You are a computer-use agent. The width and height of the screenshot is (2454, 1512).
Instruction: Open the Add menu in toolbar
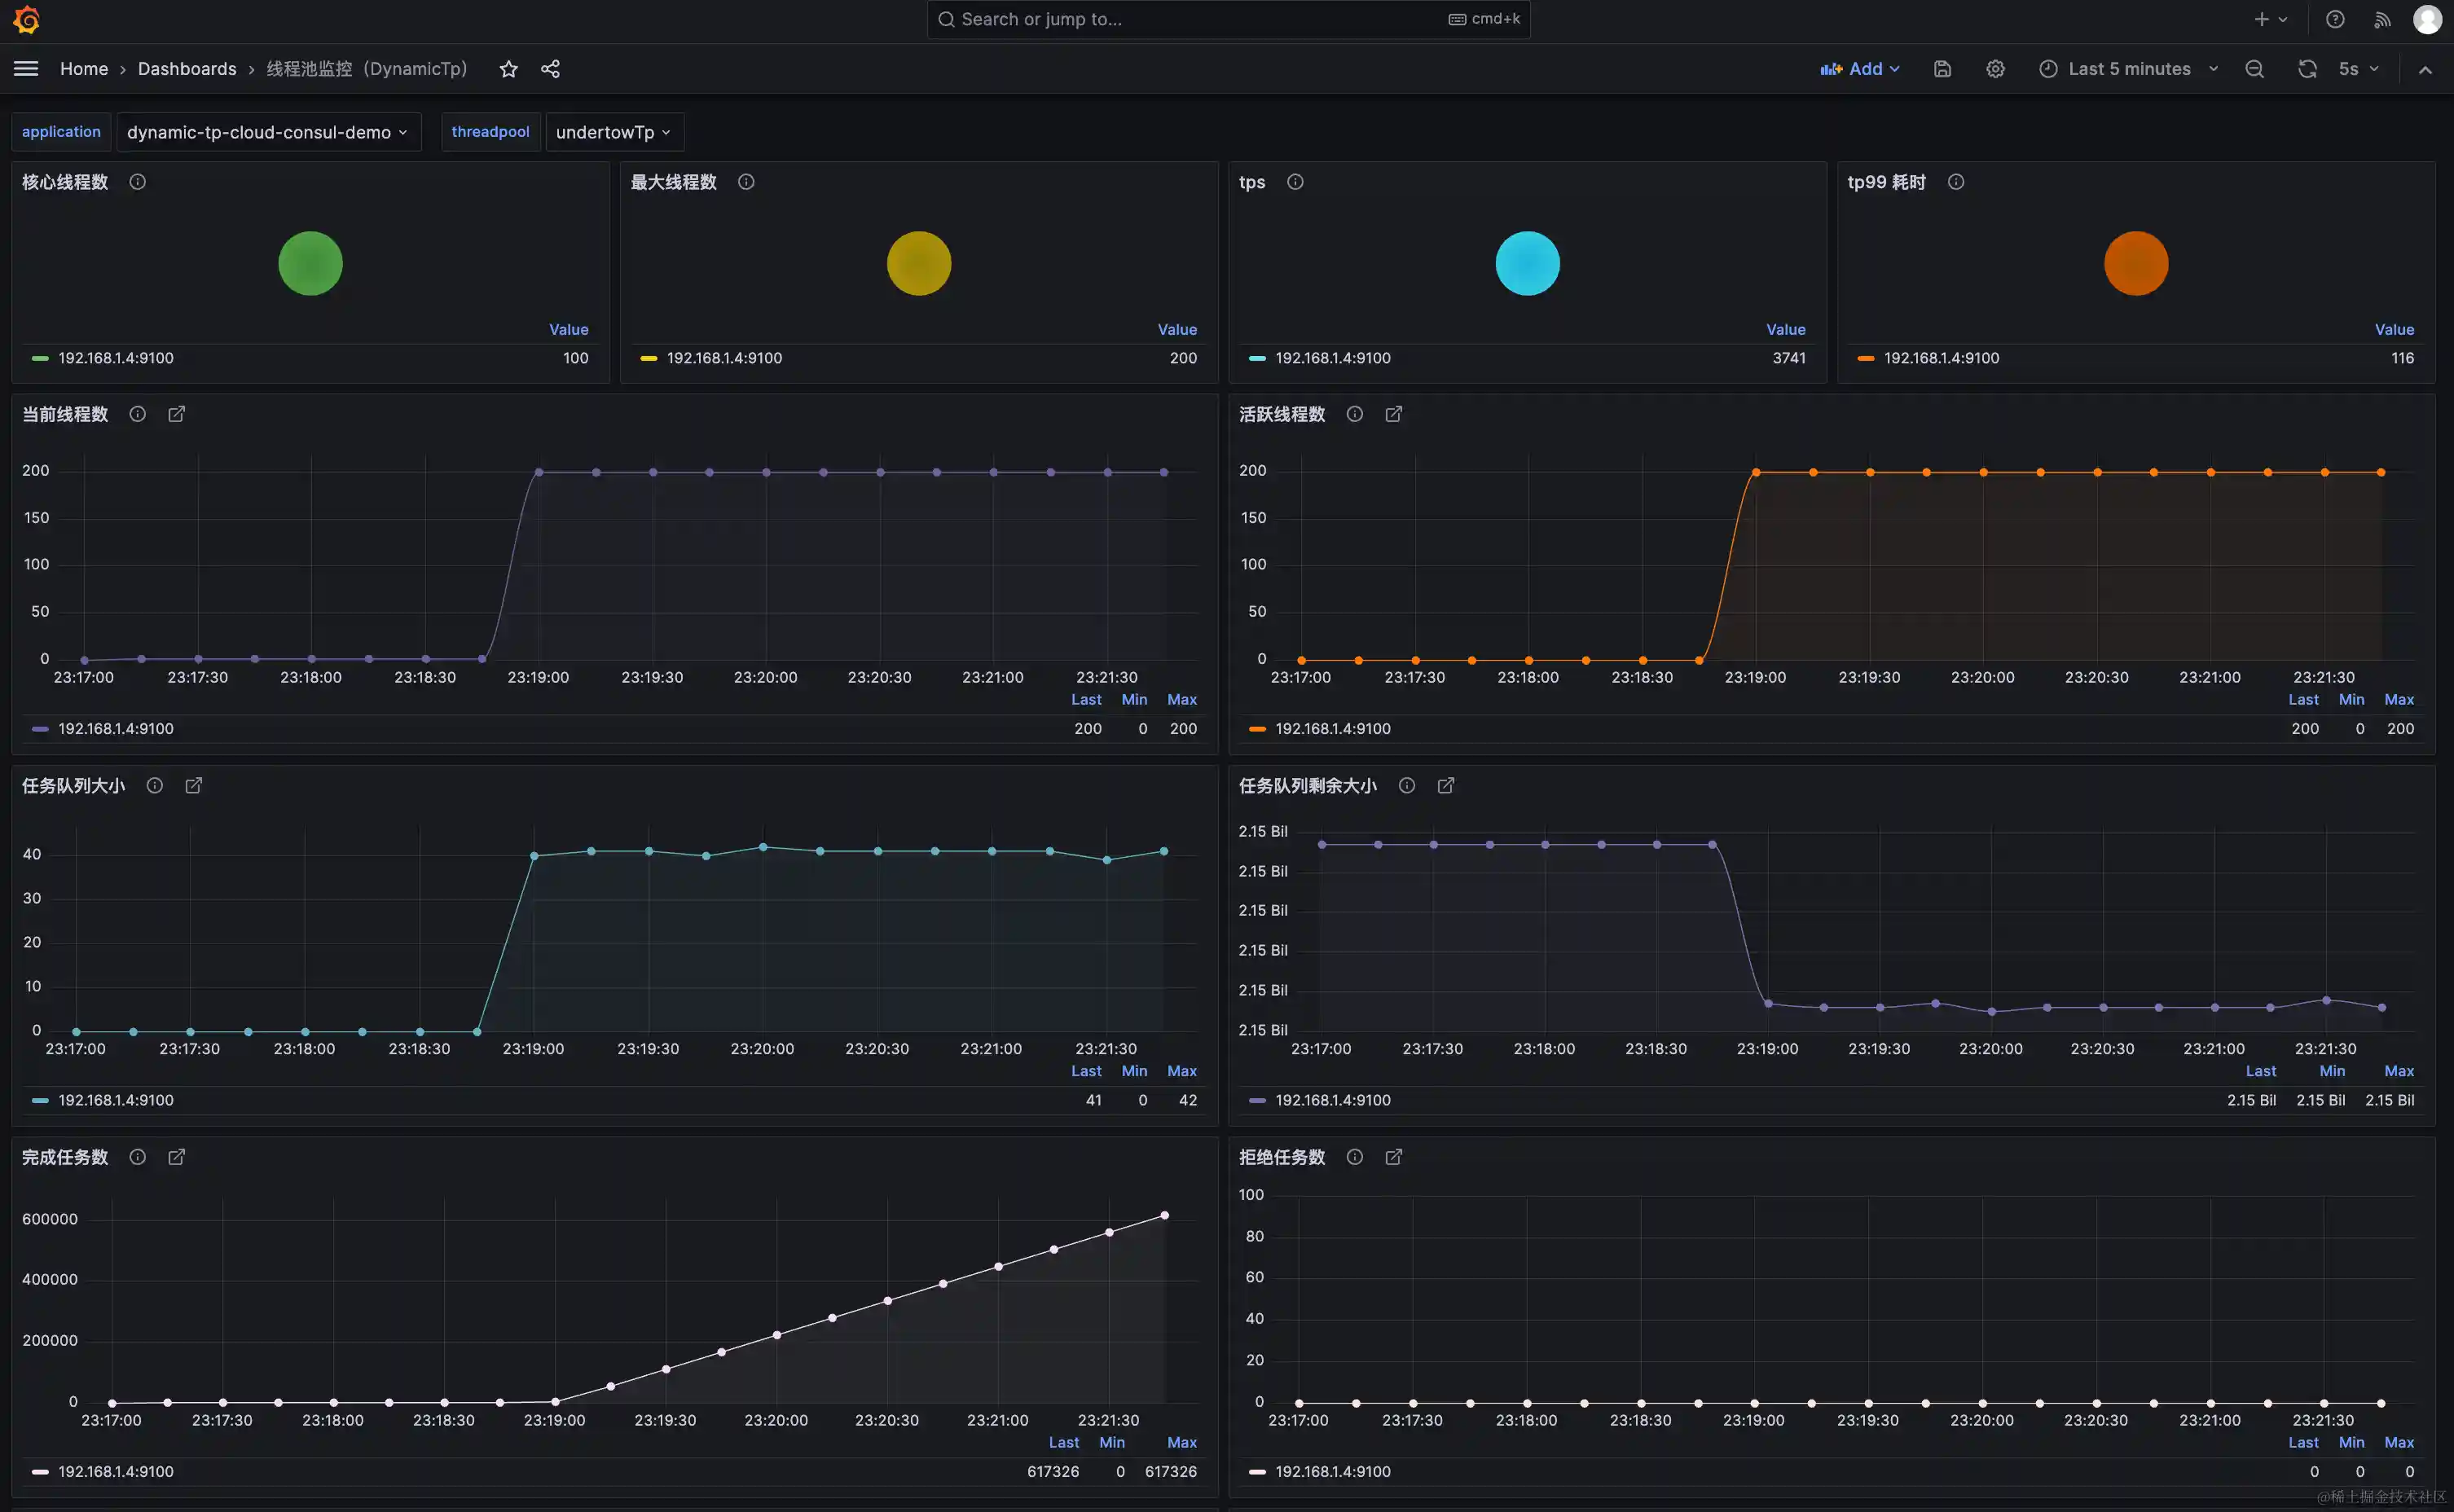pyautogui.click(x=1859, y=69)
